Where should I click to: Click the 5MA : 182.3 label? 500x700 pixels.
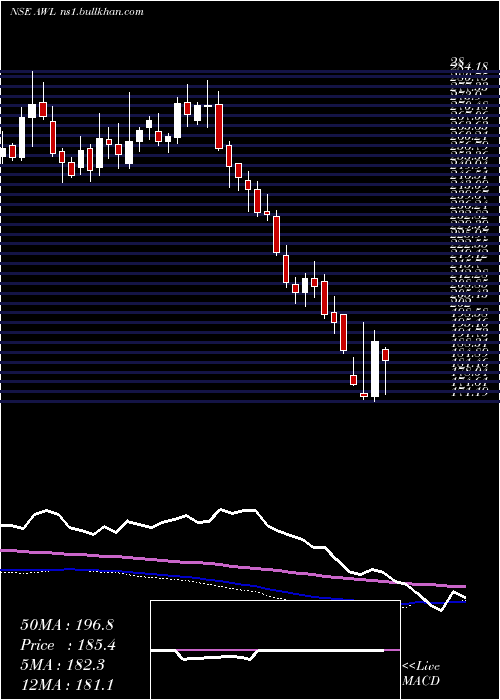(62, 665)
